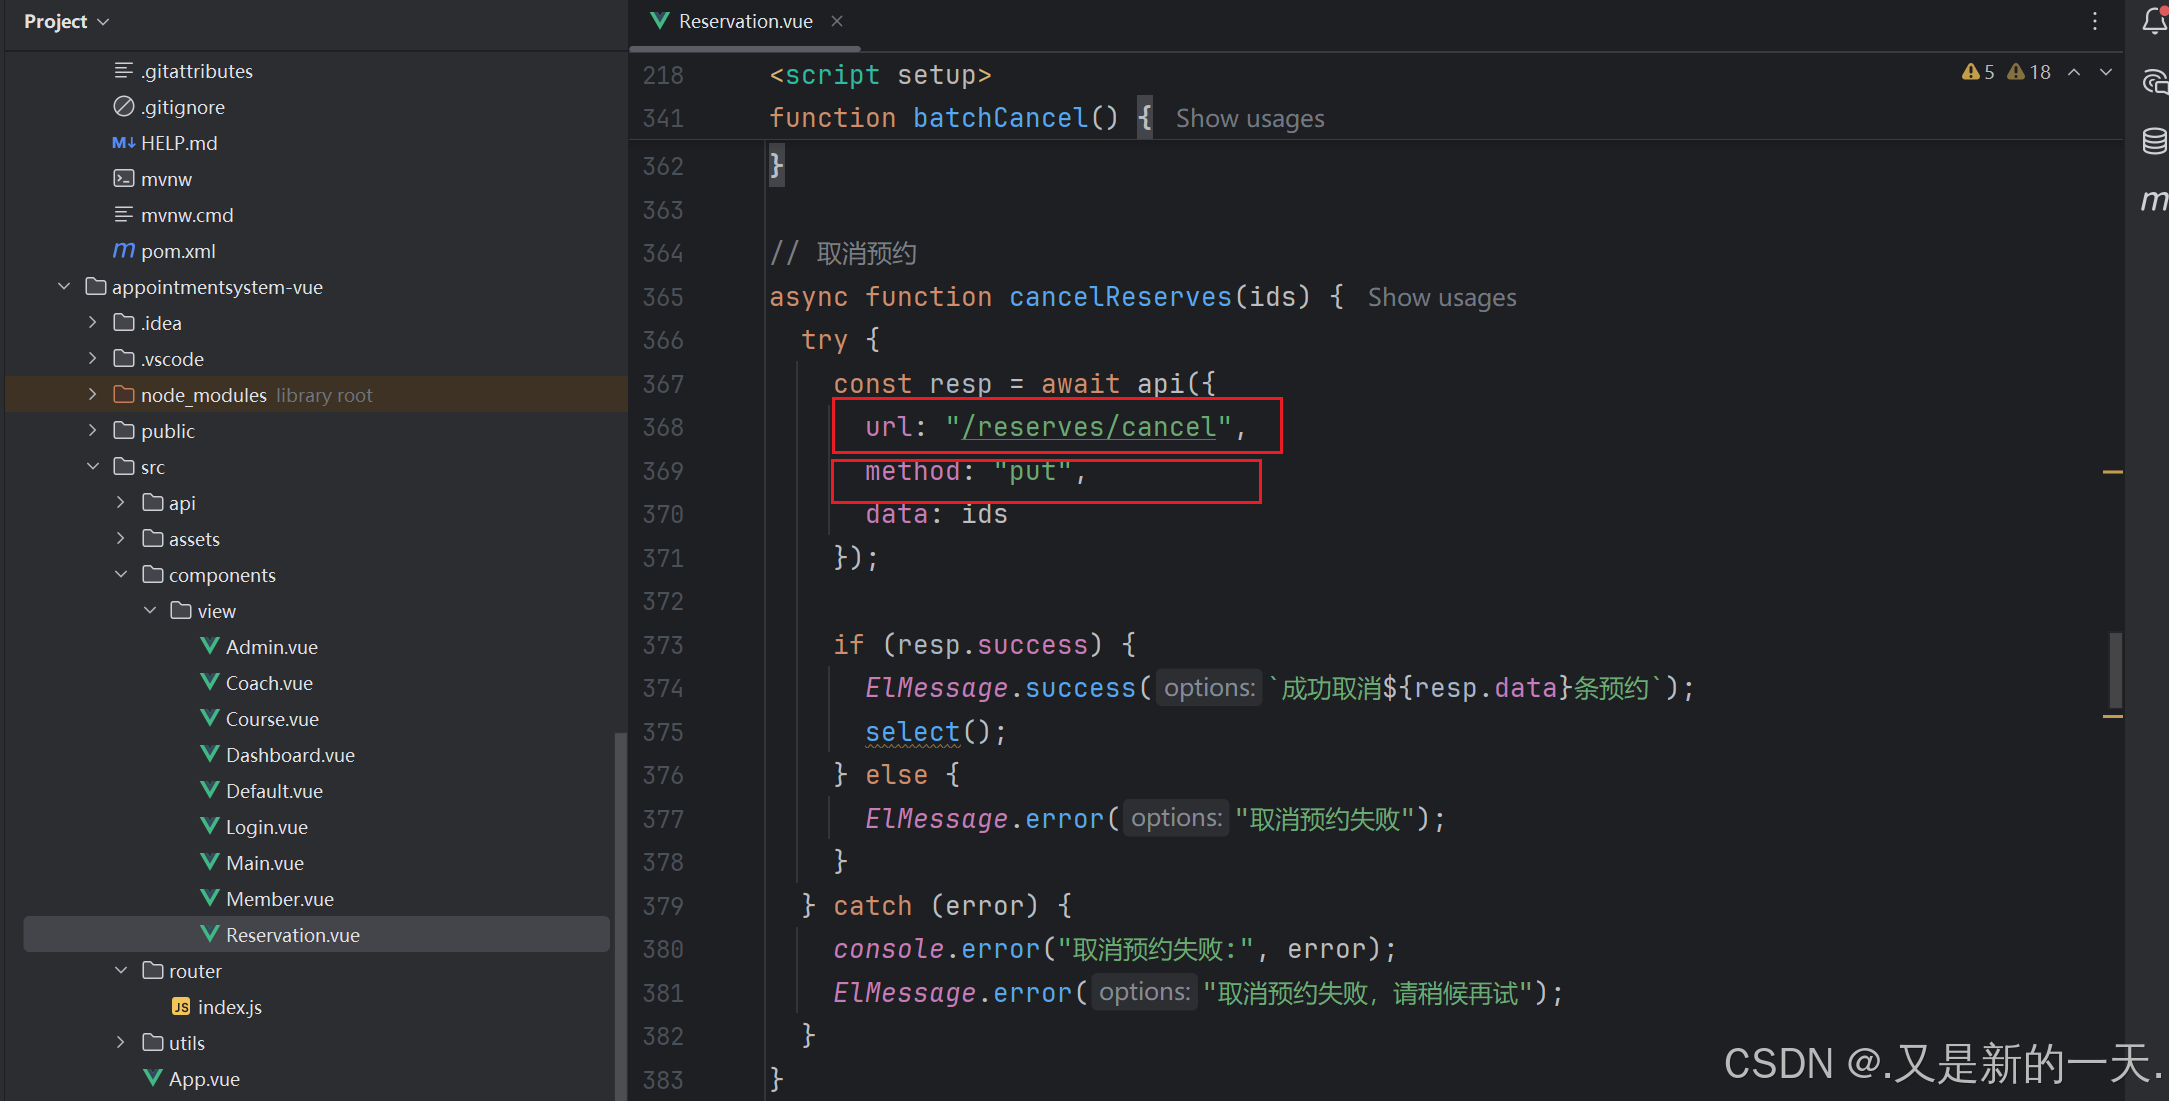
Task: Open the Maven tool window icon
Action: [2153, 200]
